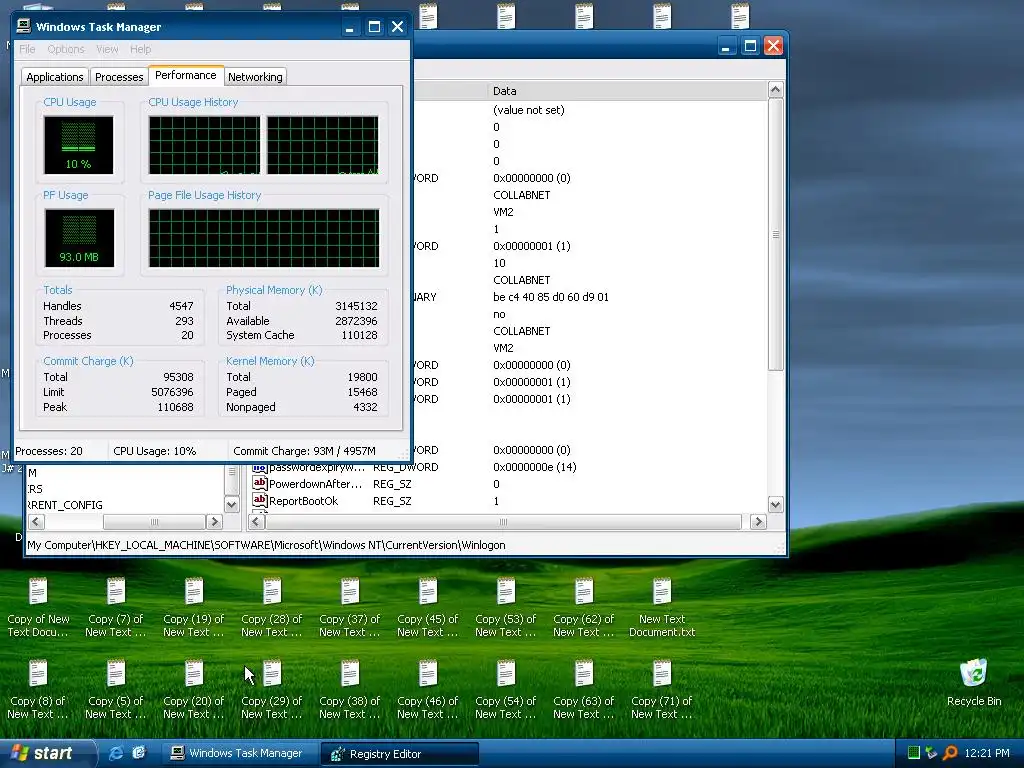Open the File menu in Task Manager

click(27, 49)
